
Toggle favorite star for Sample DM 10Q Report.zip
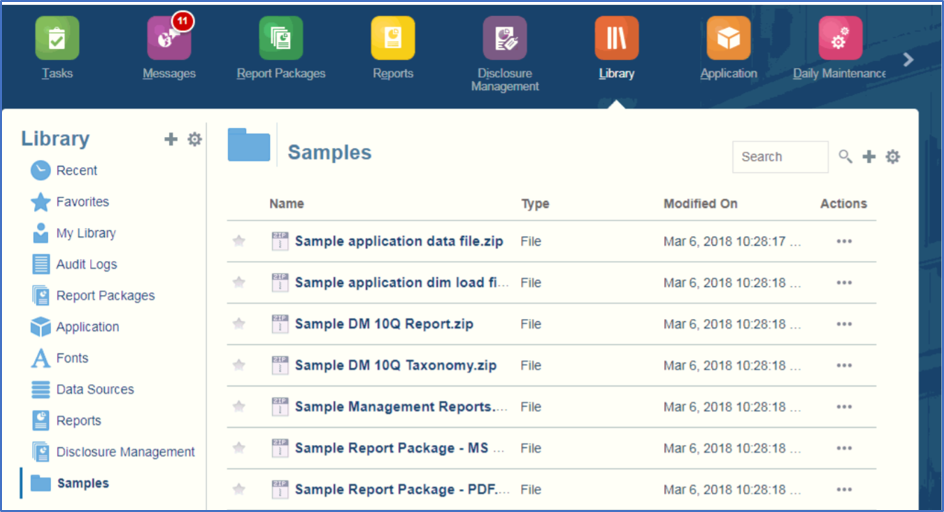pos(239,324)
